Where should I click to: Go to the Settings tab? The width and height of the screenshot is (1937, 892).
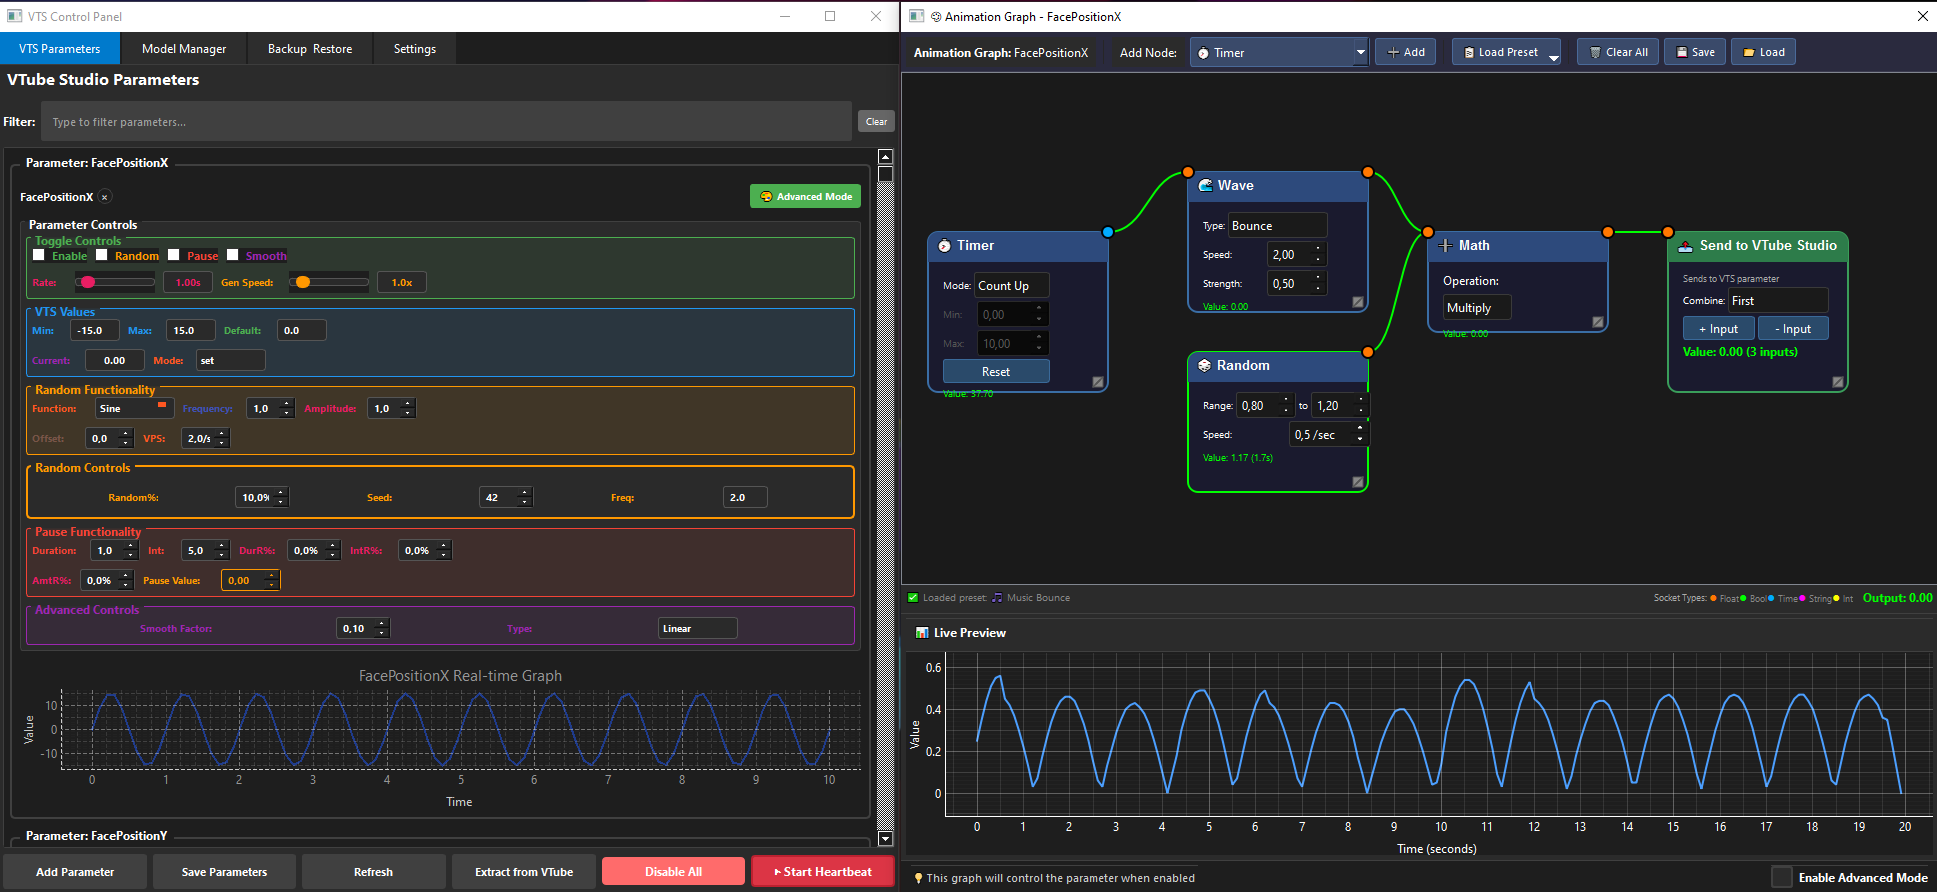pyautogui.click(x=415, y=49)
